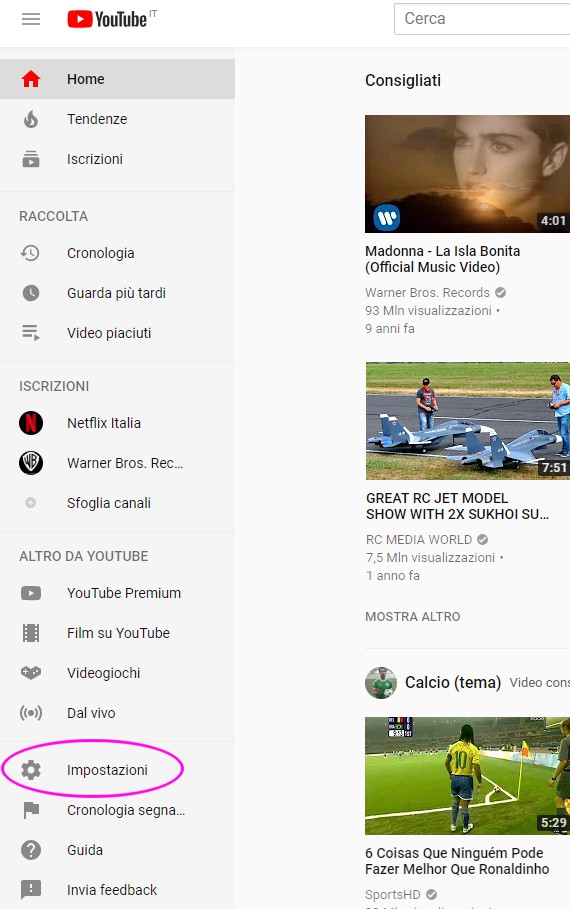Open title 6 Coisas Que Ninguém Pode
The width and height of the screenshot is (570, 909).
[x=457, y=861]
